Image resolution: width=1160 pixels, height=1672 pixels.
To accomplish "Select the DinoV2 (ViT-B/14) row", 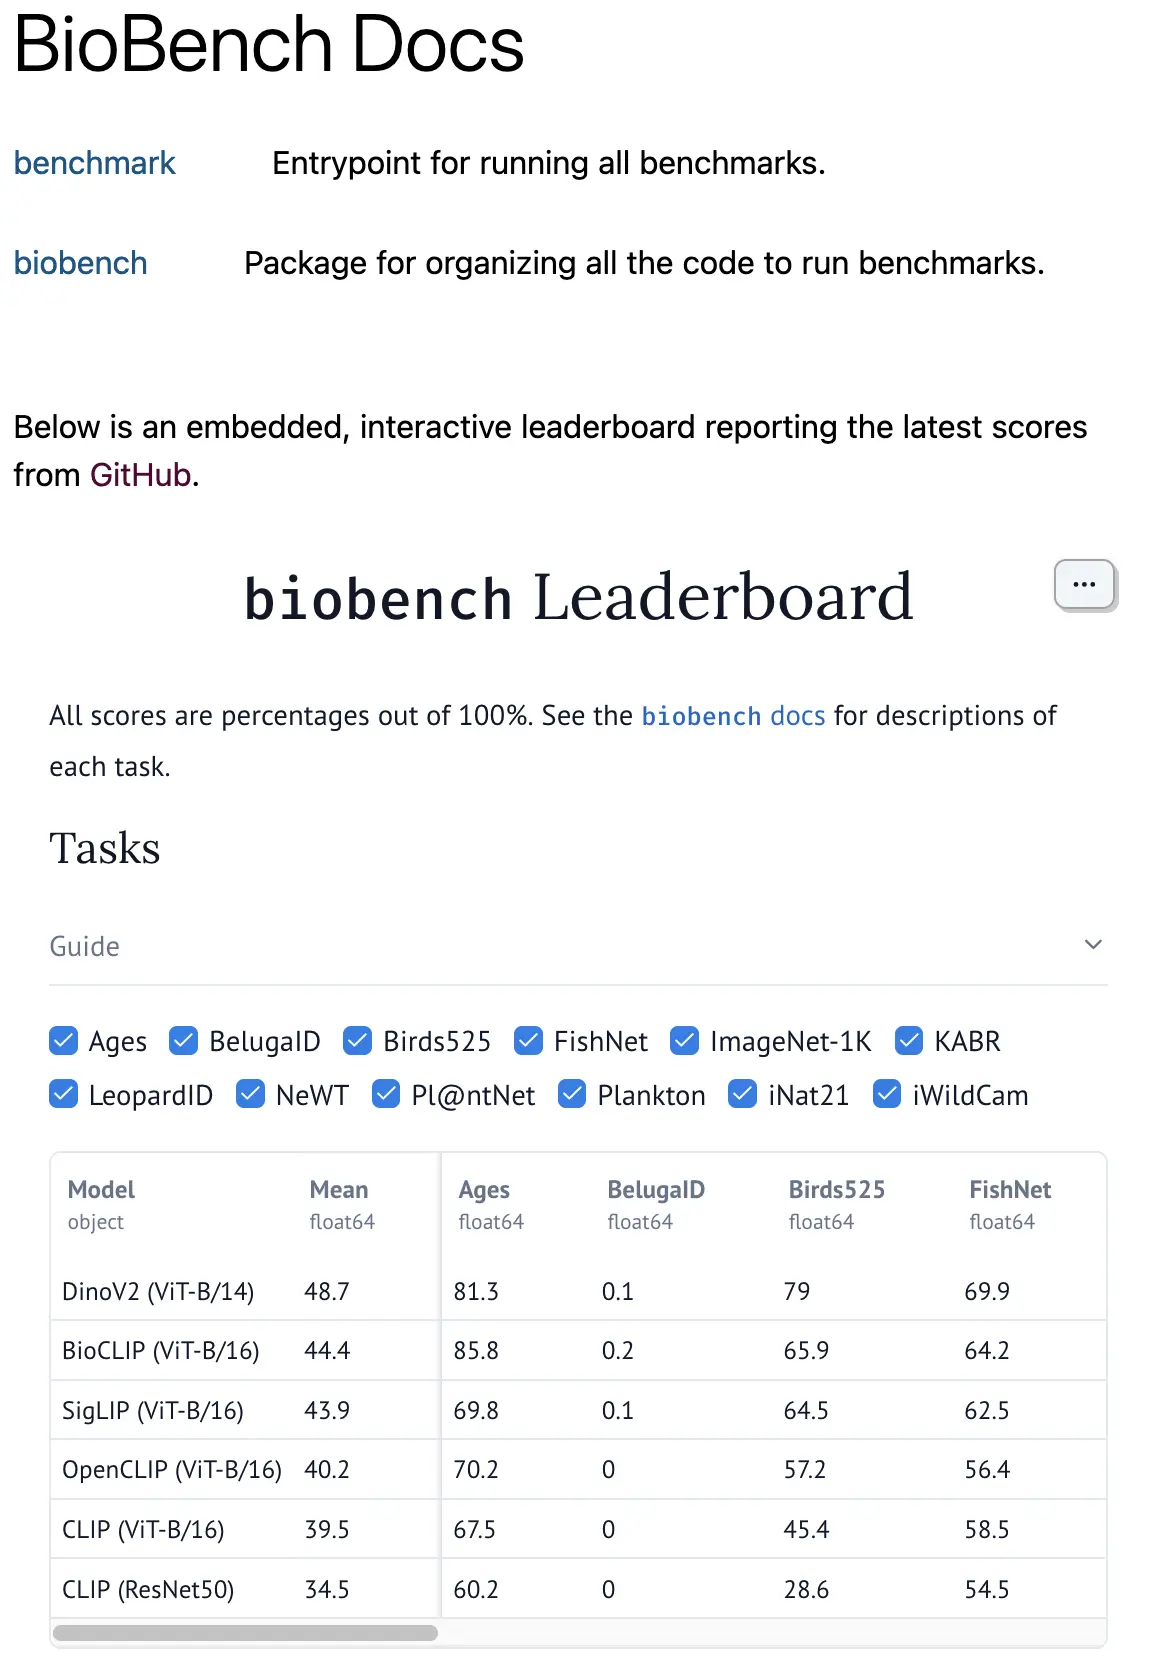I will (578, 1291).
